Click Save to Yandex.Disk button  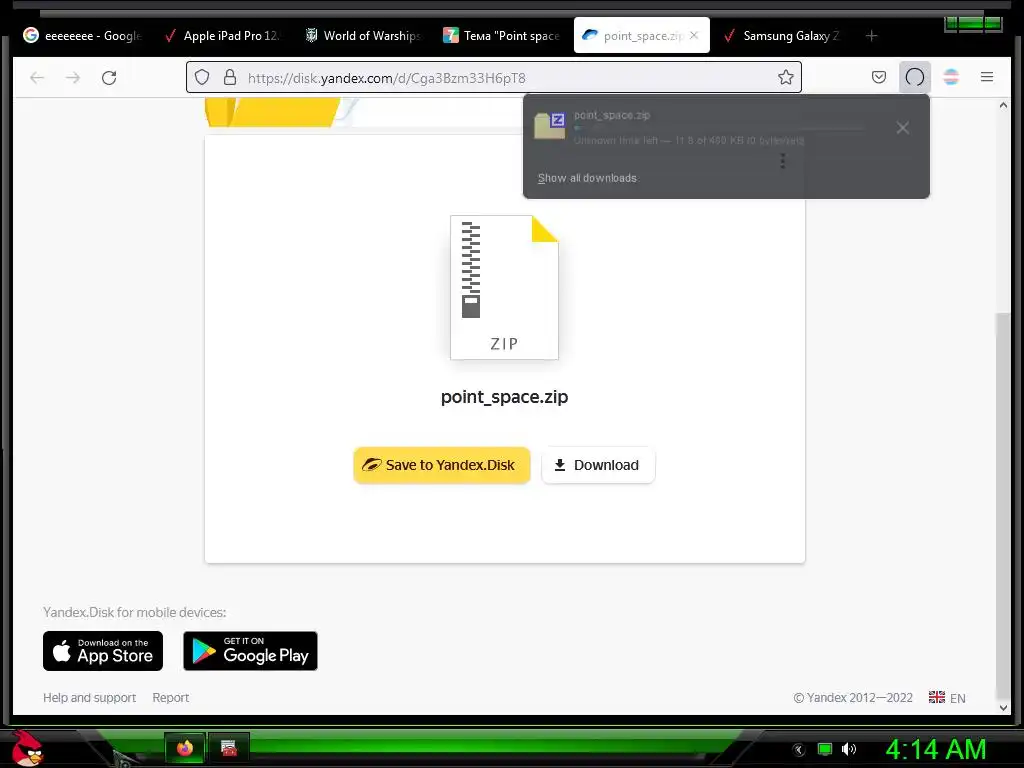(441, 465)
